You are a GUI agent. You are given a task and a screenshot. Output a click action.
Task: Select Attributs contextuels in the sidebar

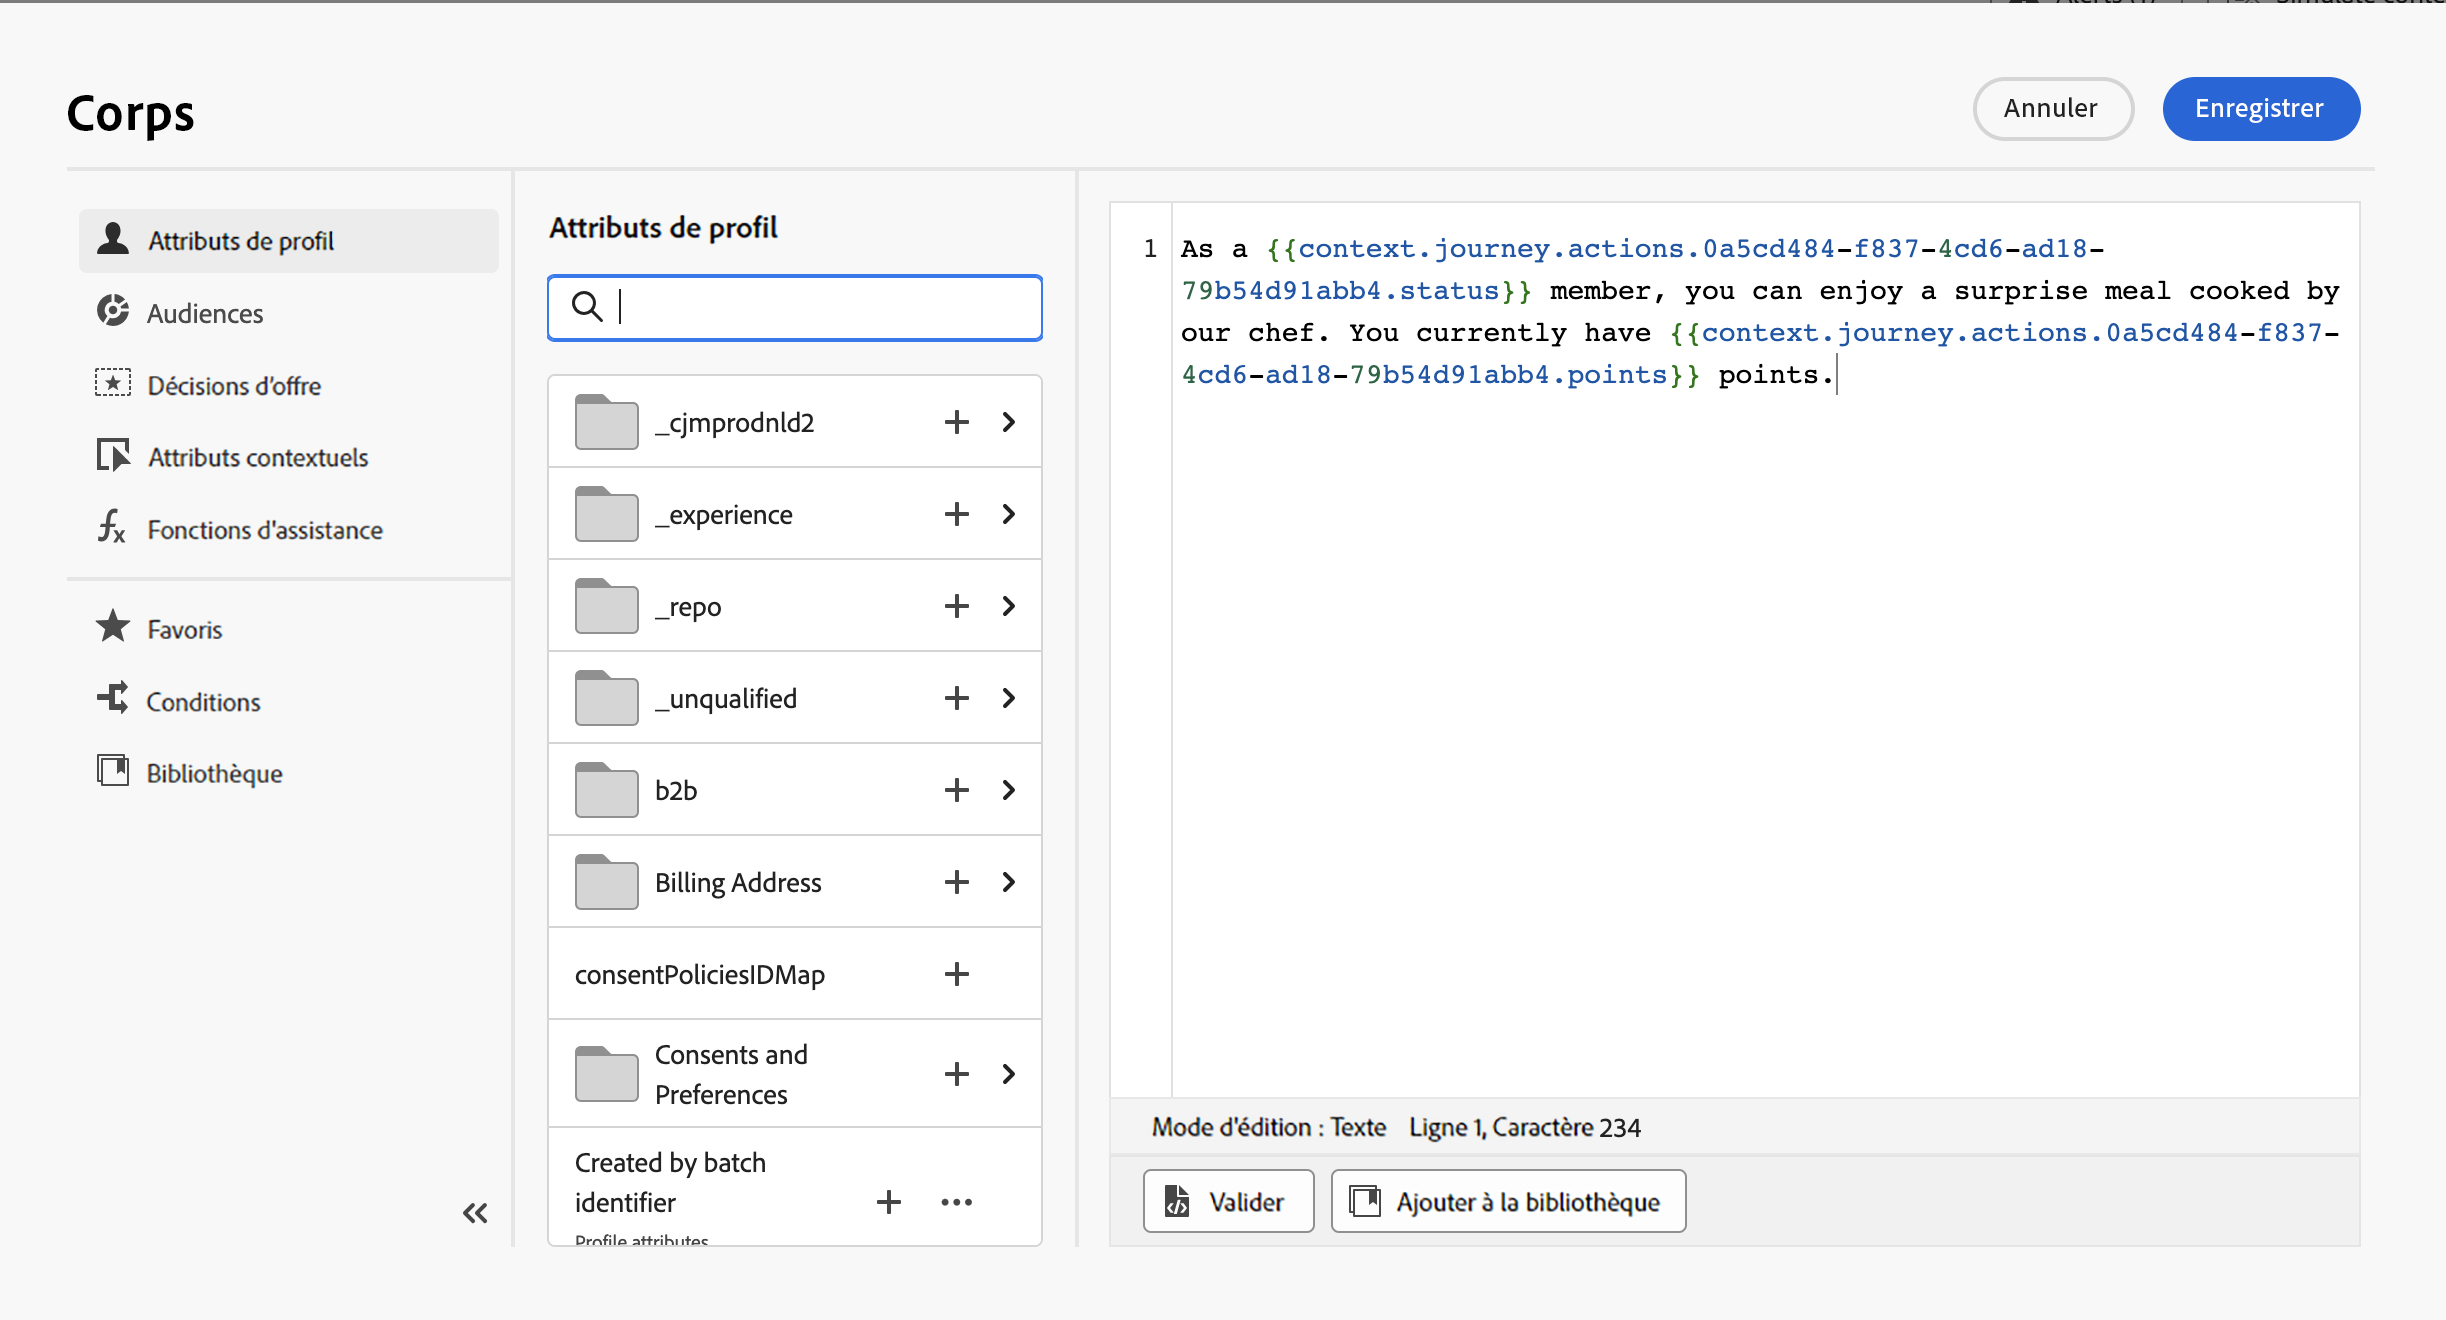pos(257,457)
